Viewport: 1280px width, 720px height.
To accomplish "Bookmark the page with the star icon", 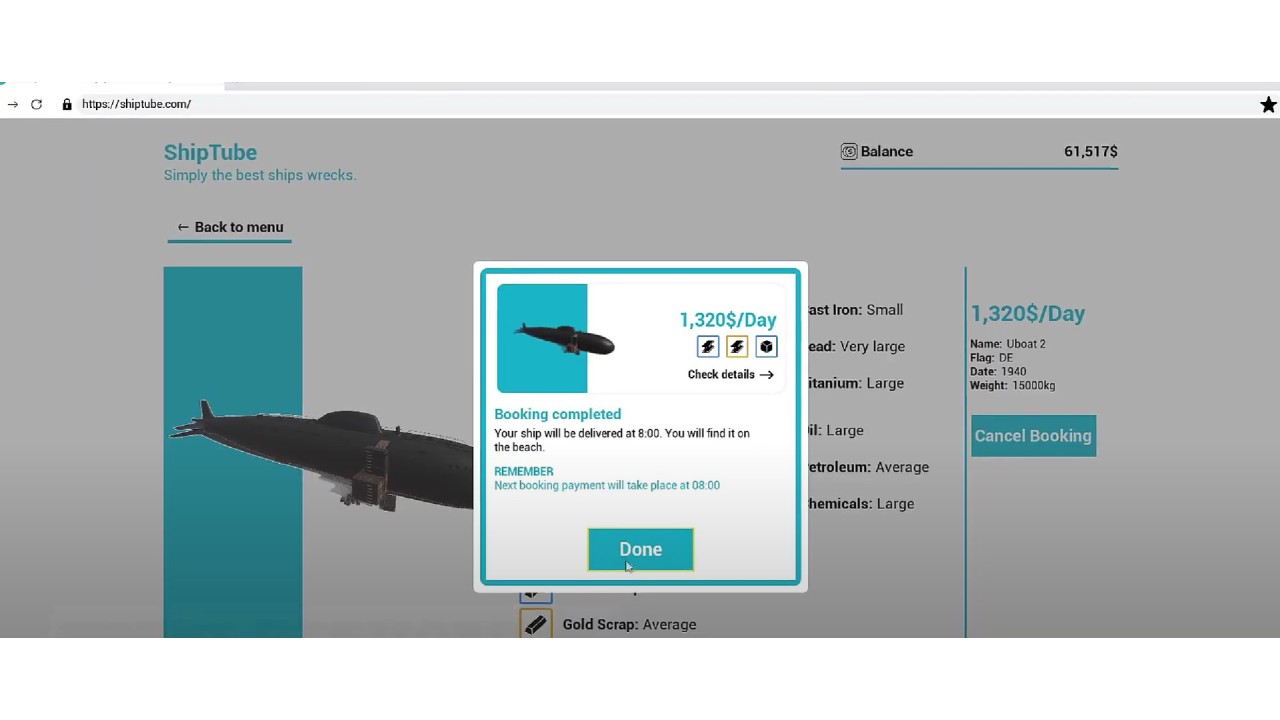I will click(x=1268, y=104).
